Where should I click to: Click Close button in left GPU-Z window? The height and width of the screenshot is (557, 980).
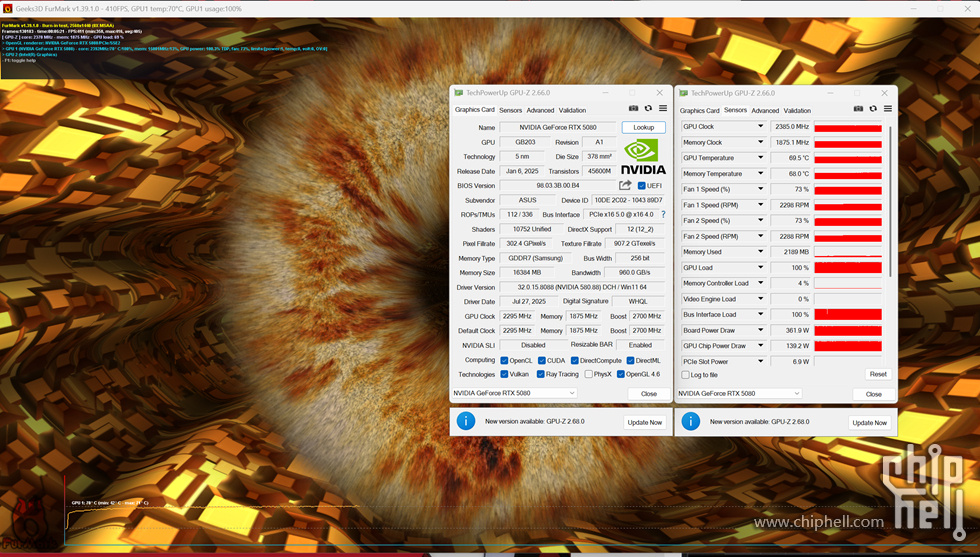point(649,394)
